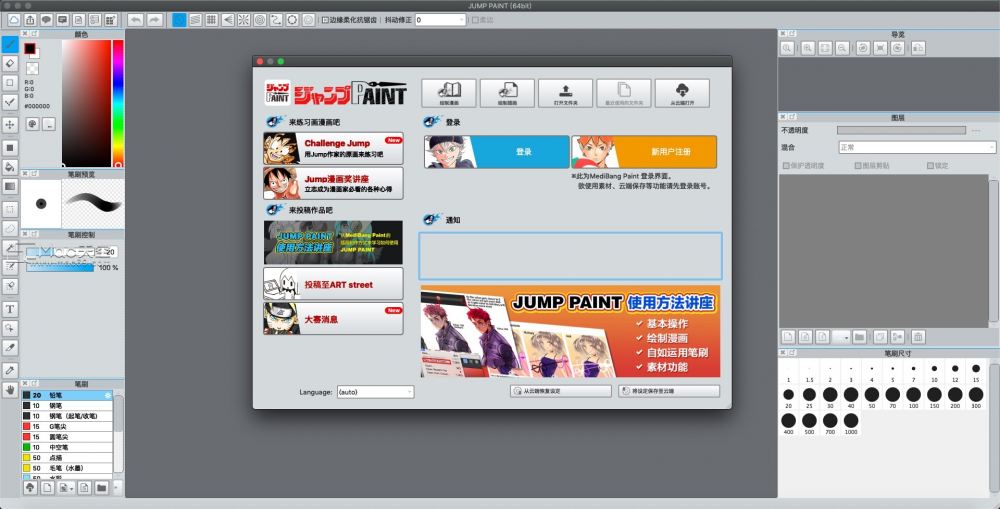The height and width of the screenshot is (509, 1000).
Task: Choose the concentric circle snap icon
Action: coord(260,20)
